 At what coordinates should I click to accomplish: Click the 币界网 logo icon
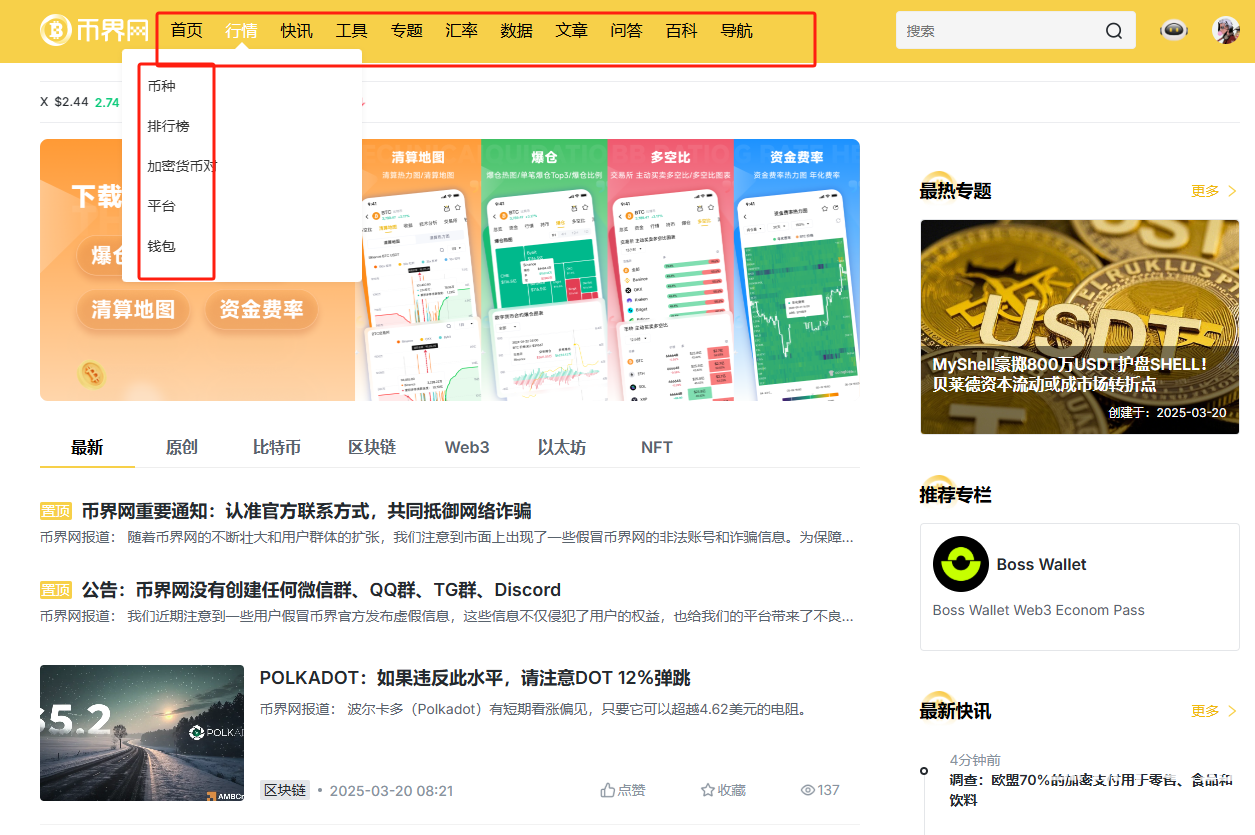pyautogui.click(x=56, y=31)
